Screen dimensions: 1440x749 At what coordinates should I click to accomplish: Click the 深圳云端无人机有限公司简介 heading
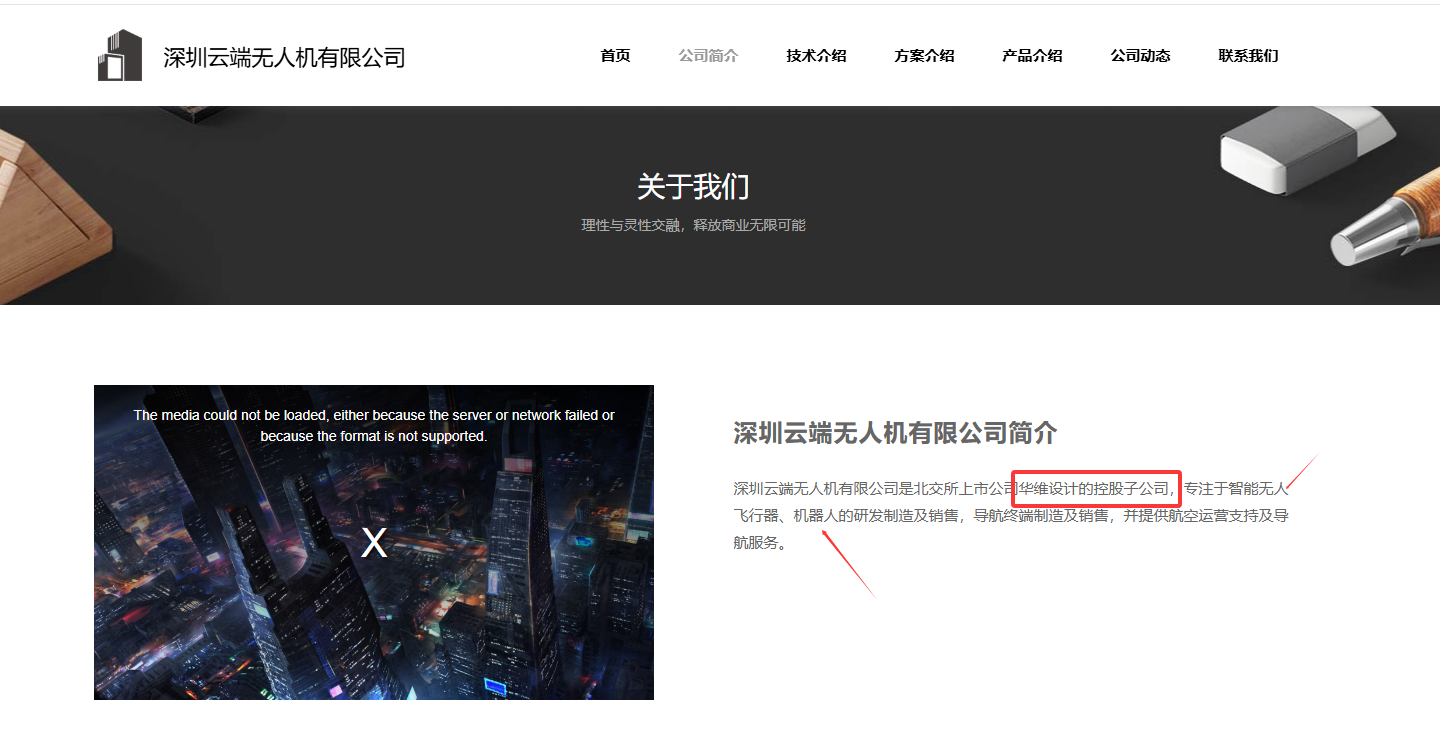click(x=895, y=433)
